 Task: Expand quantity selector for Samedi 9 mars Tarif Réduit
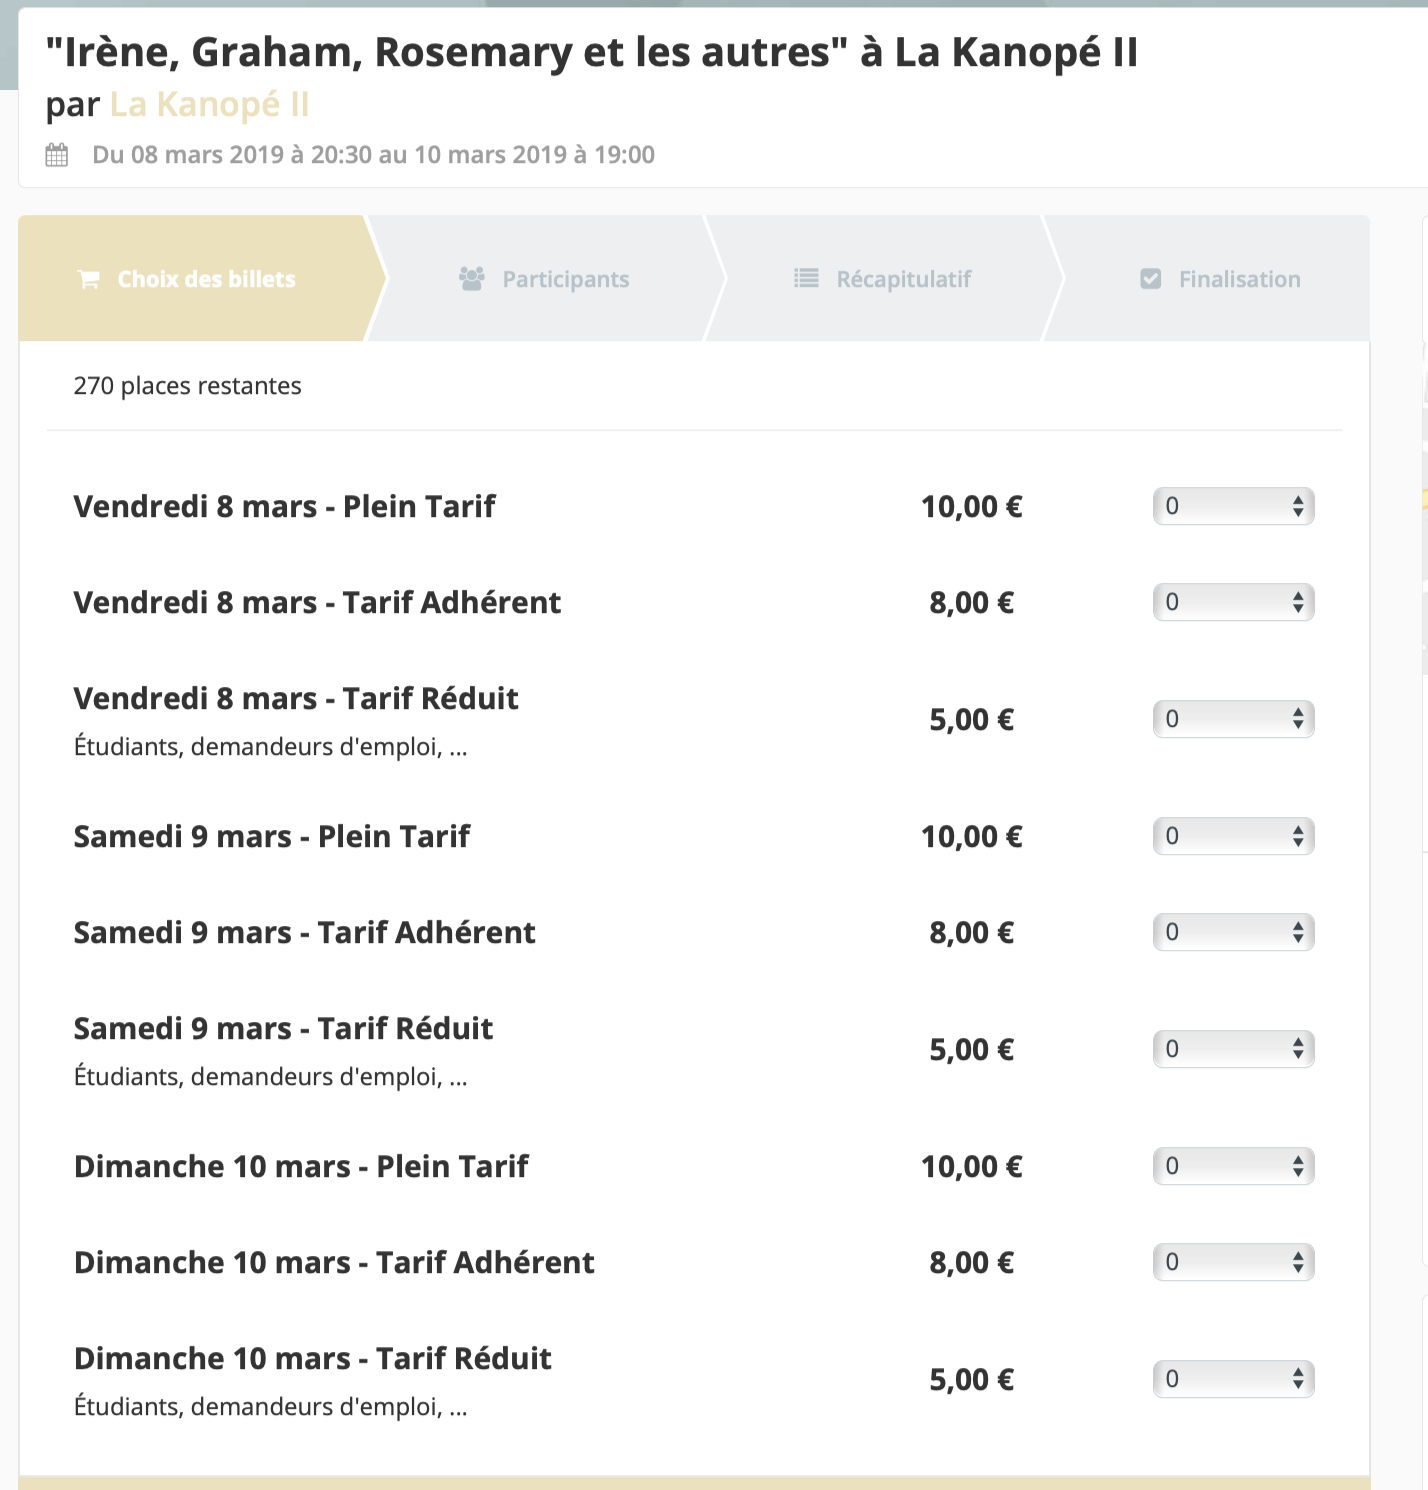[x=1233, y=1049]
